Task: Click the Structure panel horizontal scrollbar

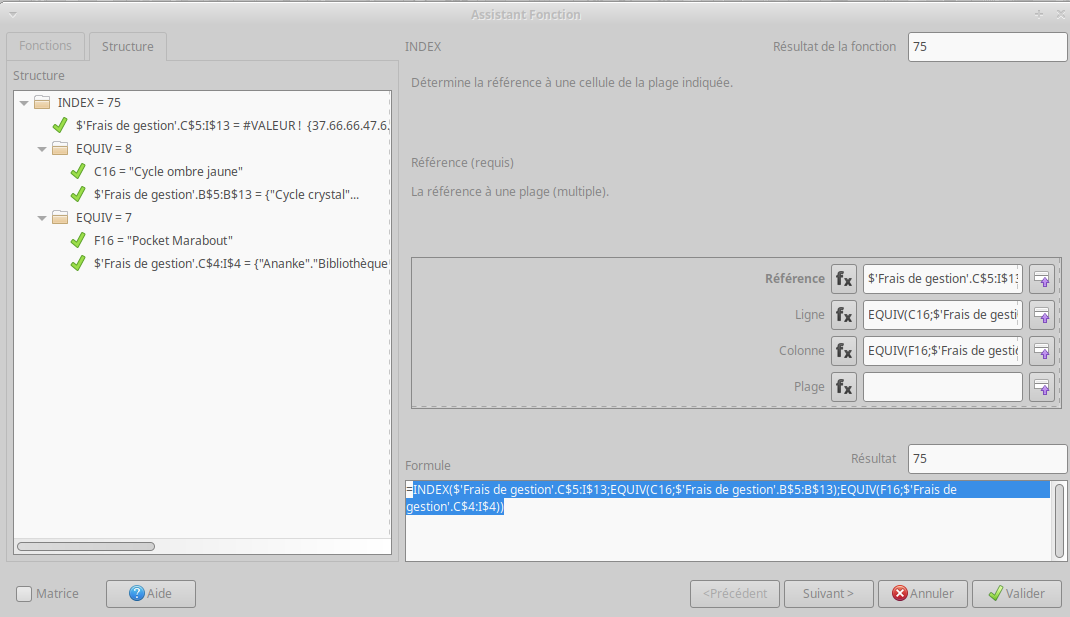Action: coord(86,546)
